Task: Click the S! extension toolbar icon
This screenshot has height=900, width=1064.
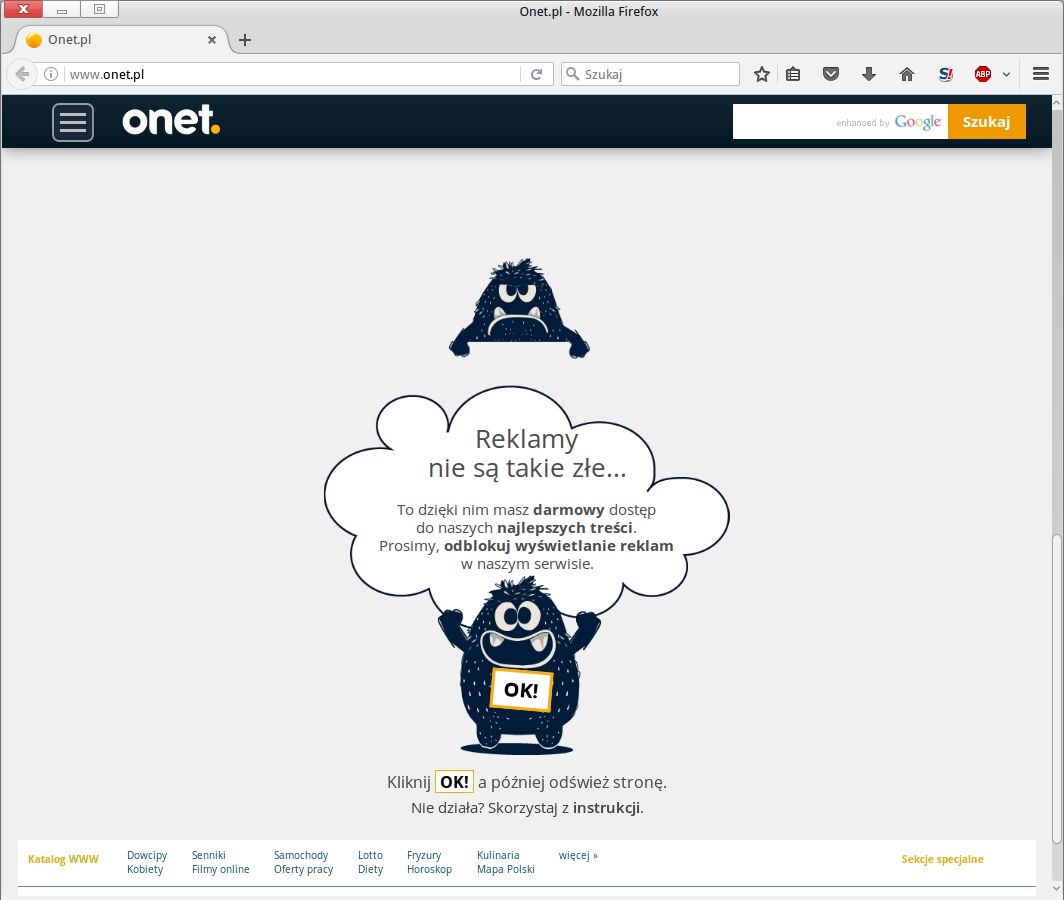Action: pyautogui.click(x=945, y=74)
